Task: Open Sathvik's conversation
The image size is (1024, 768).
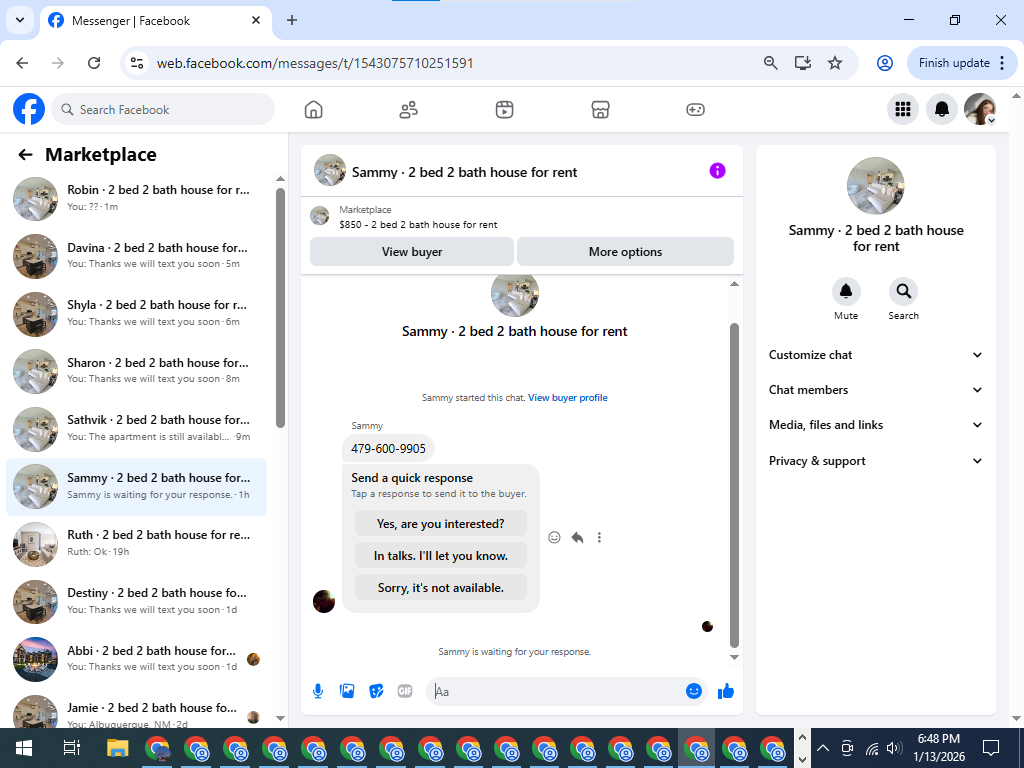Action: coord(137,428)
